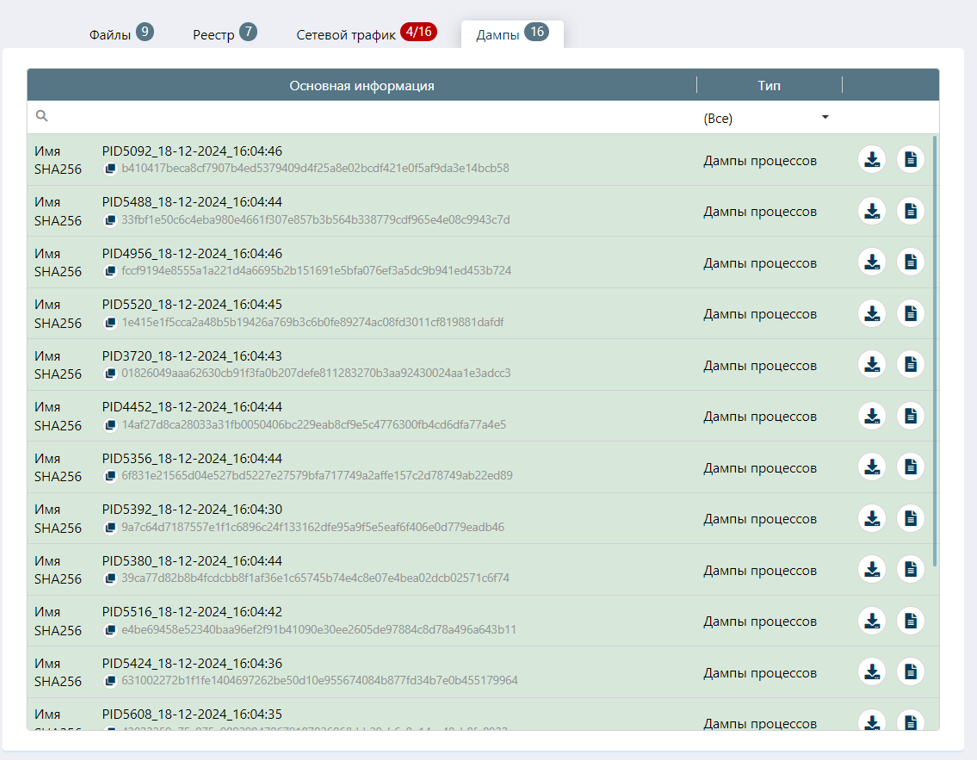
Task: Click the search magnifier icon
Action: 42,117
